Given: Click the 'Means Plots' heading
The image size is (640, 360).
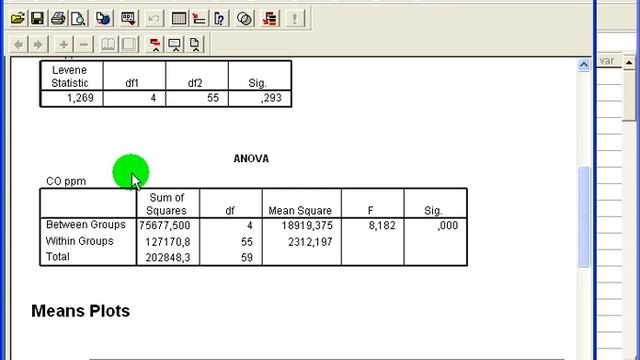Looking at the screenshot, I should 80,311.
